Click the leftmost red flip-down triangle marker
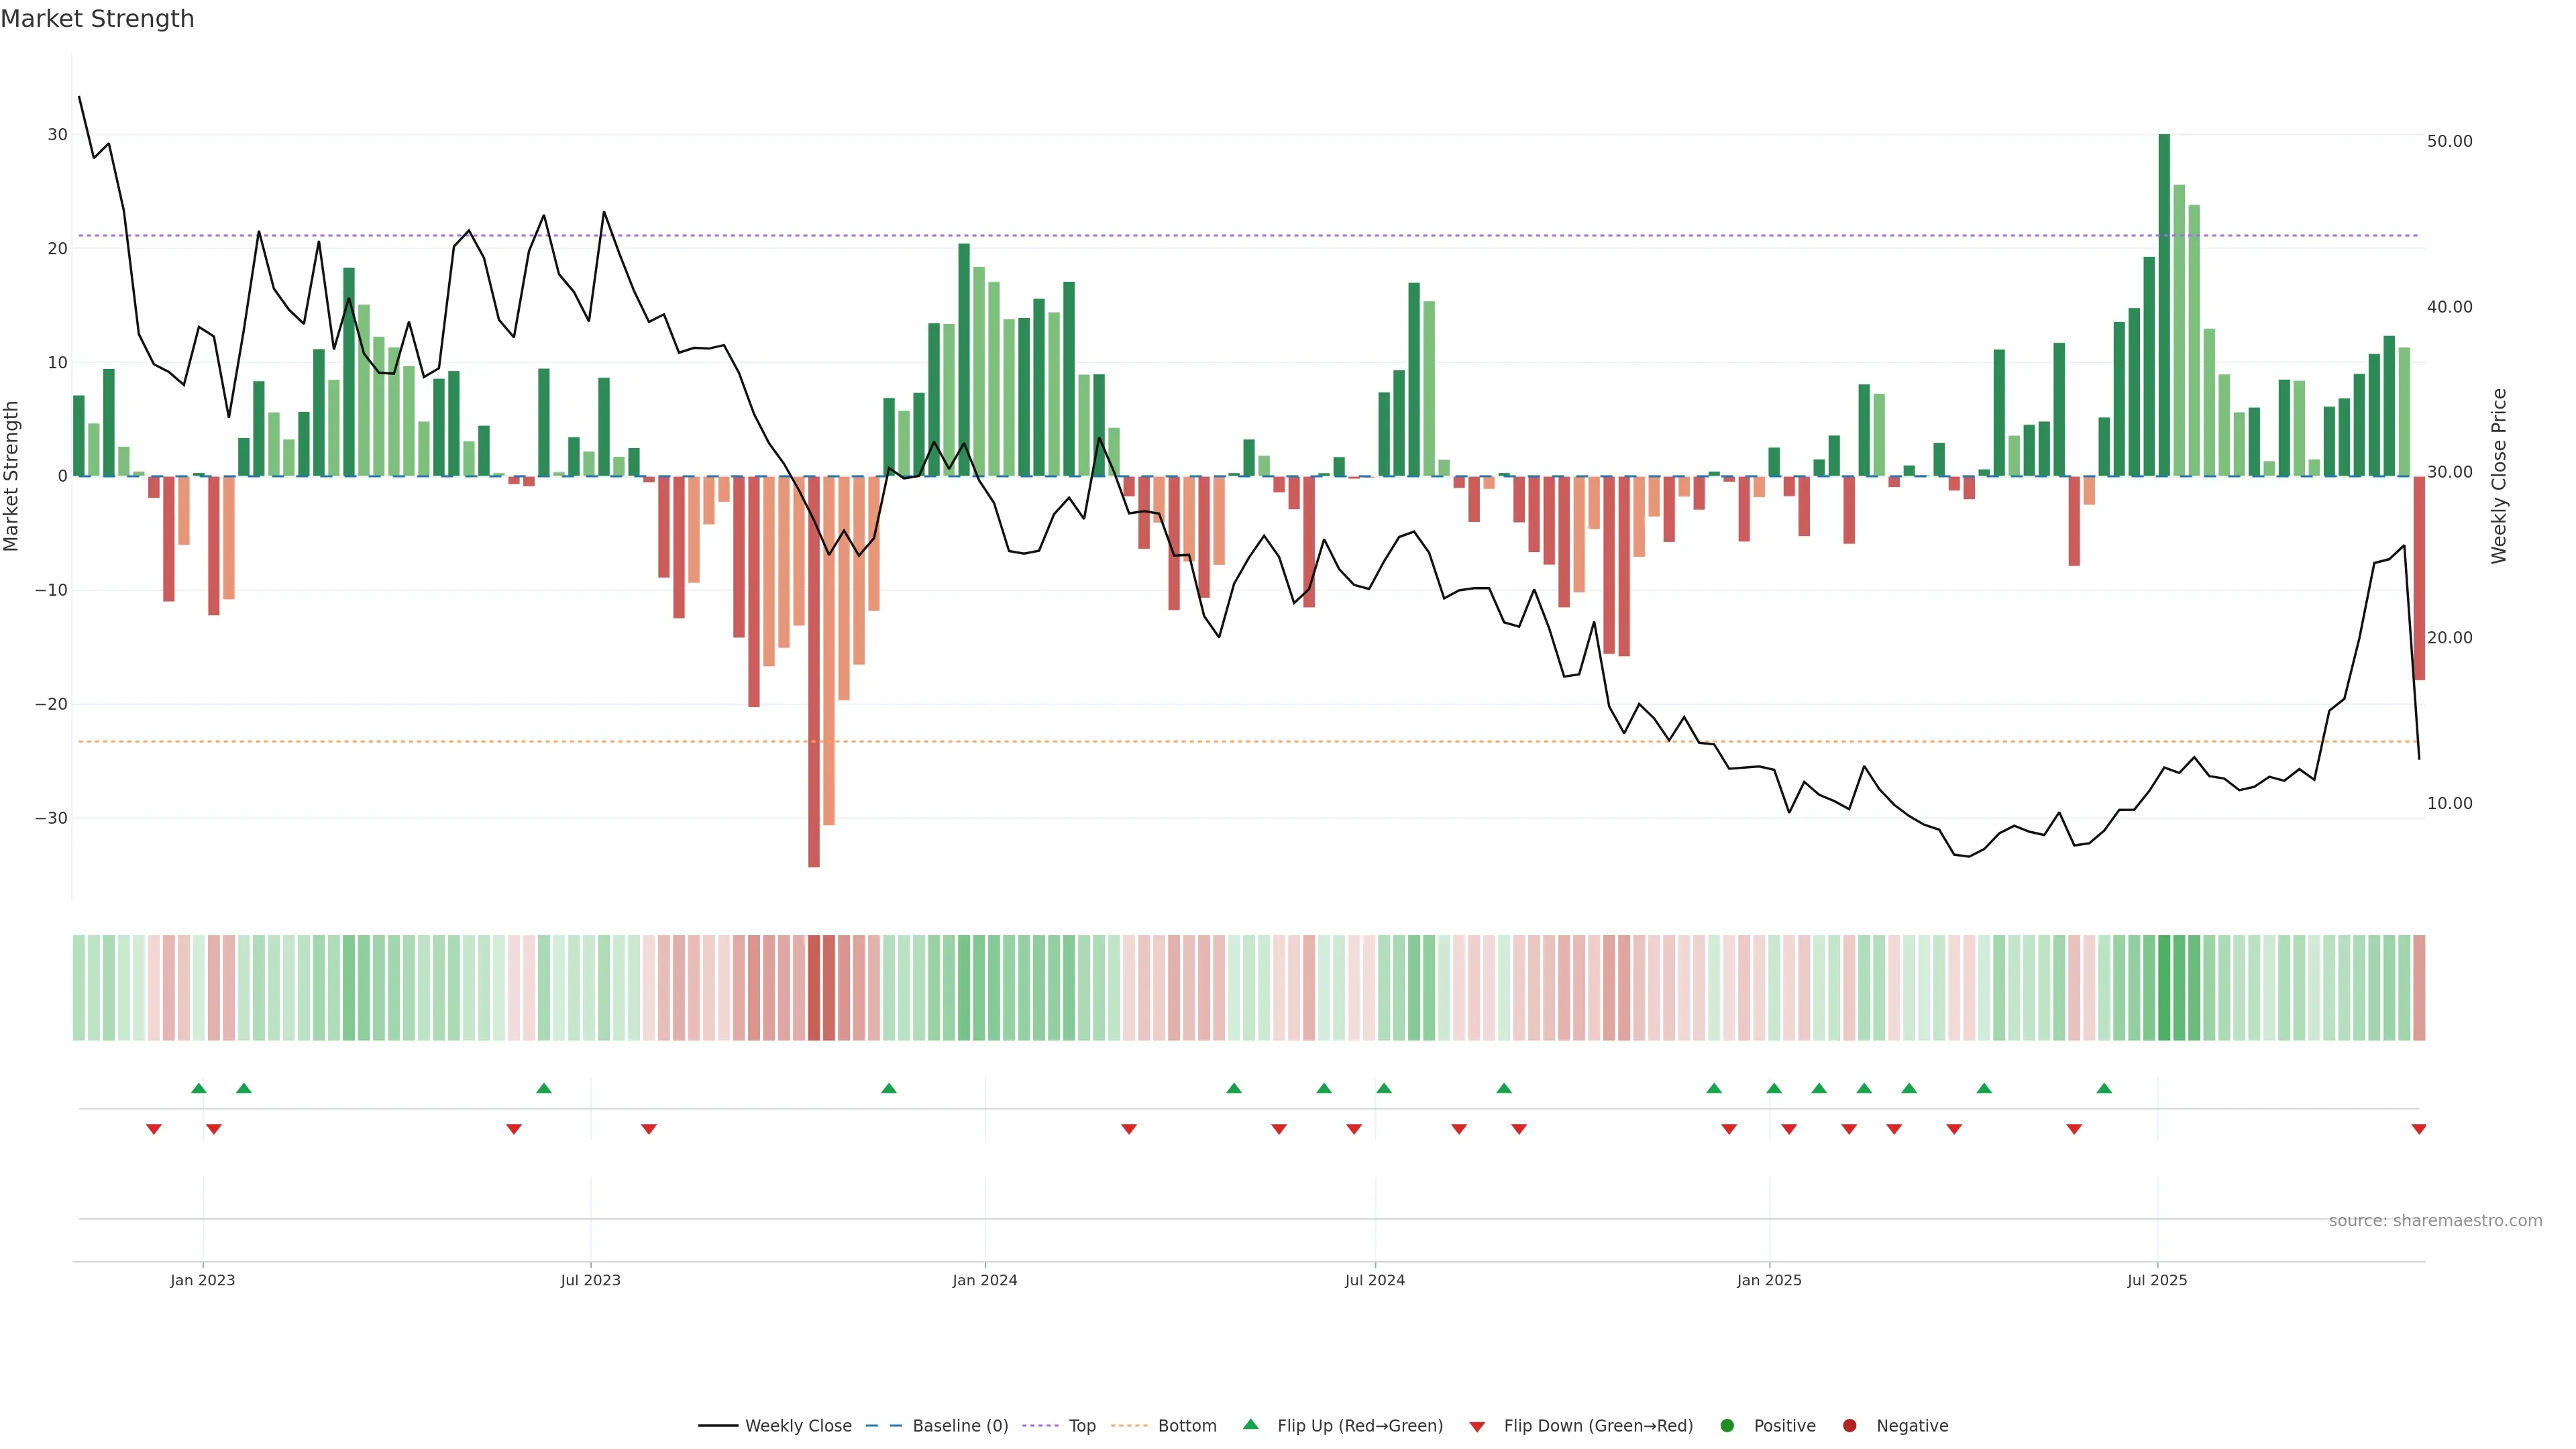The height and width of the screenshot is (1449, 2576). click(154, 1129)
